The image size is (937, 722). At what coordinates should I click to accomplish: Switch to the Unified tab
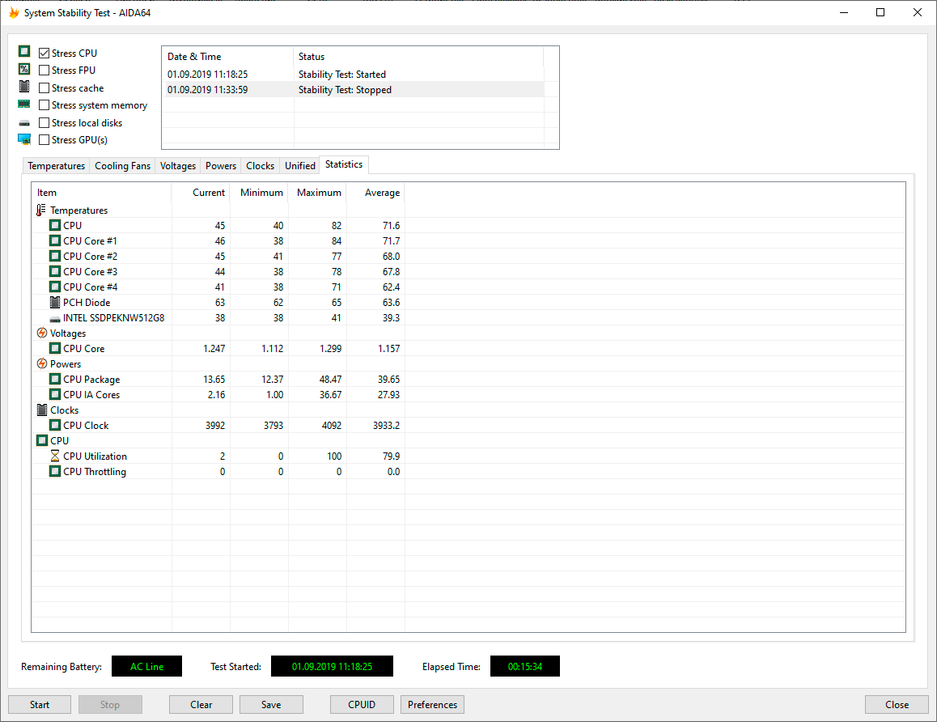point(300,166)
